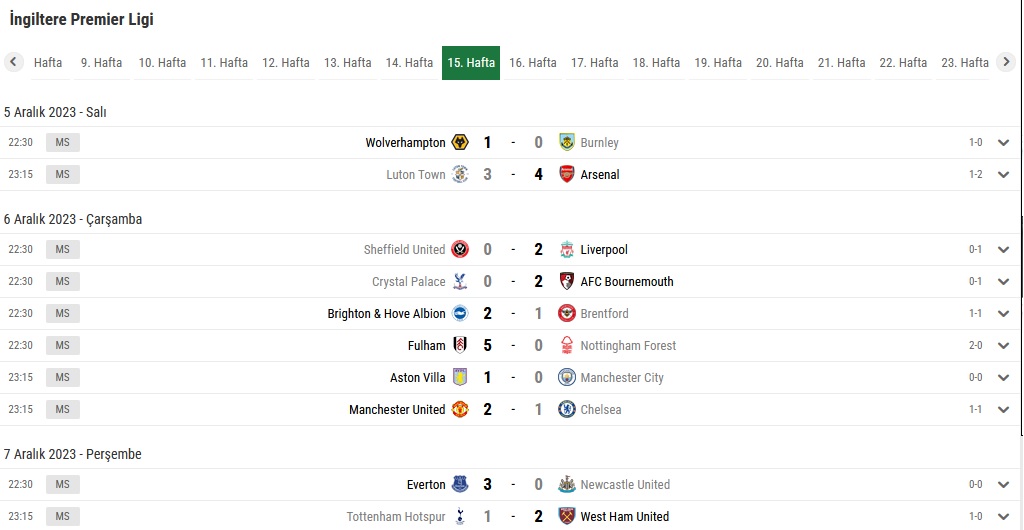This screenshot has width=1024, height=530.
Task: Click the Liverpool club crest
Action: 567,249
